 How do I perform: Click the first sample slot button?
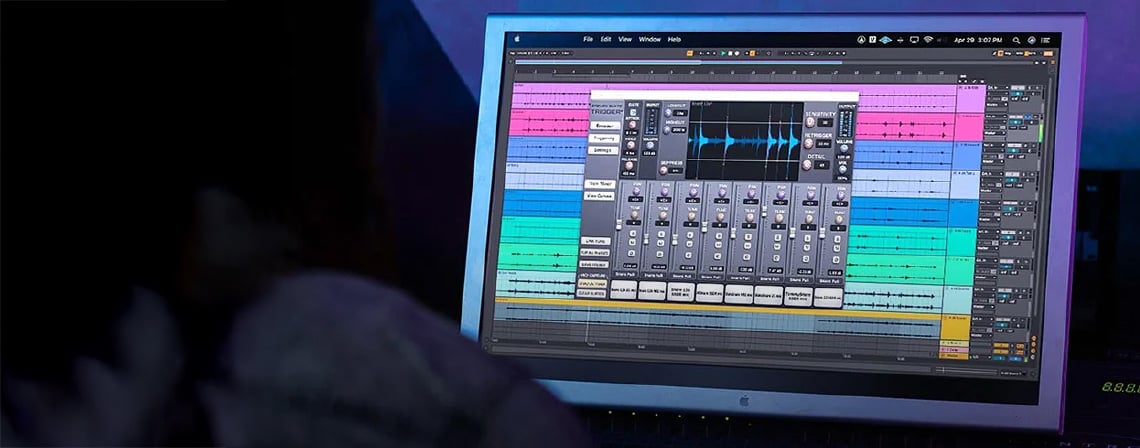pos(624,289)
